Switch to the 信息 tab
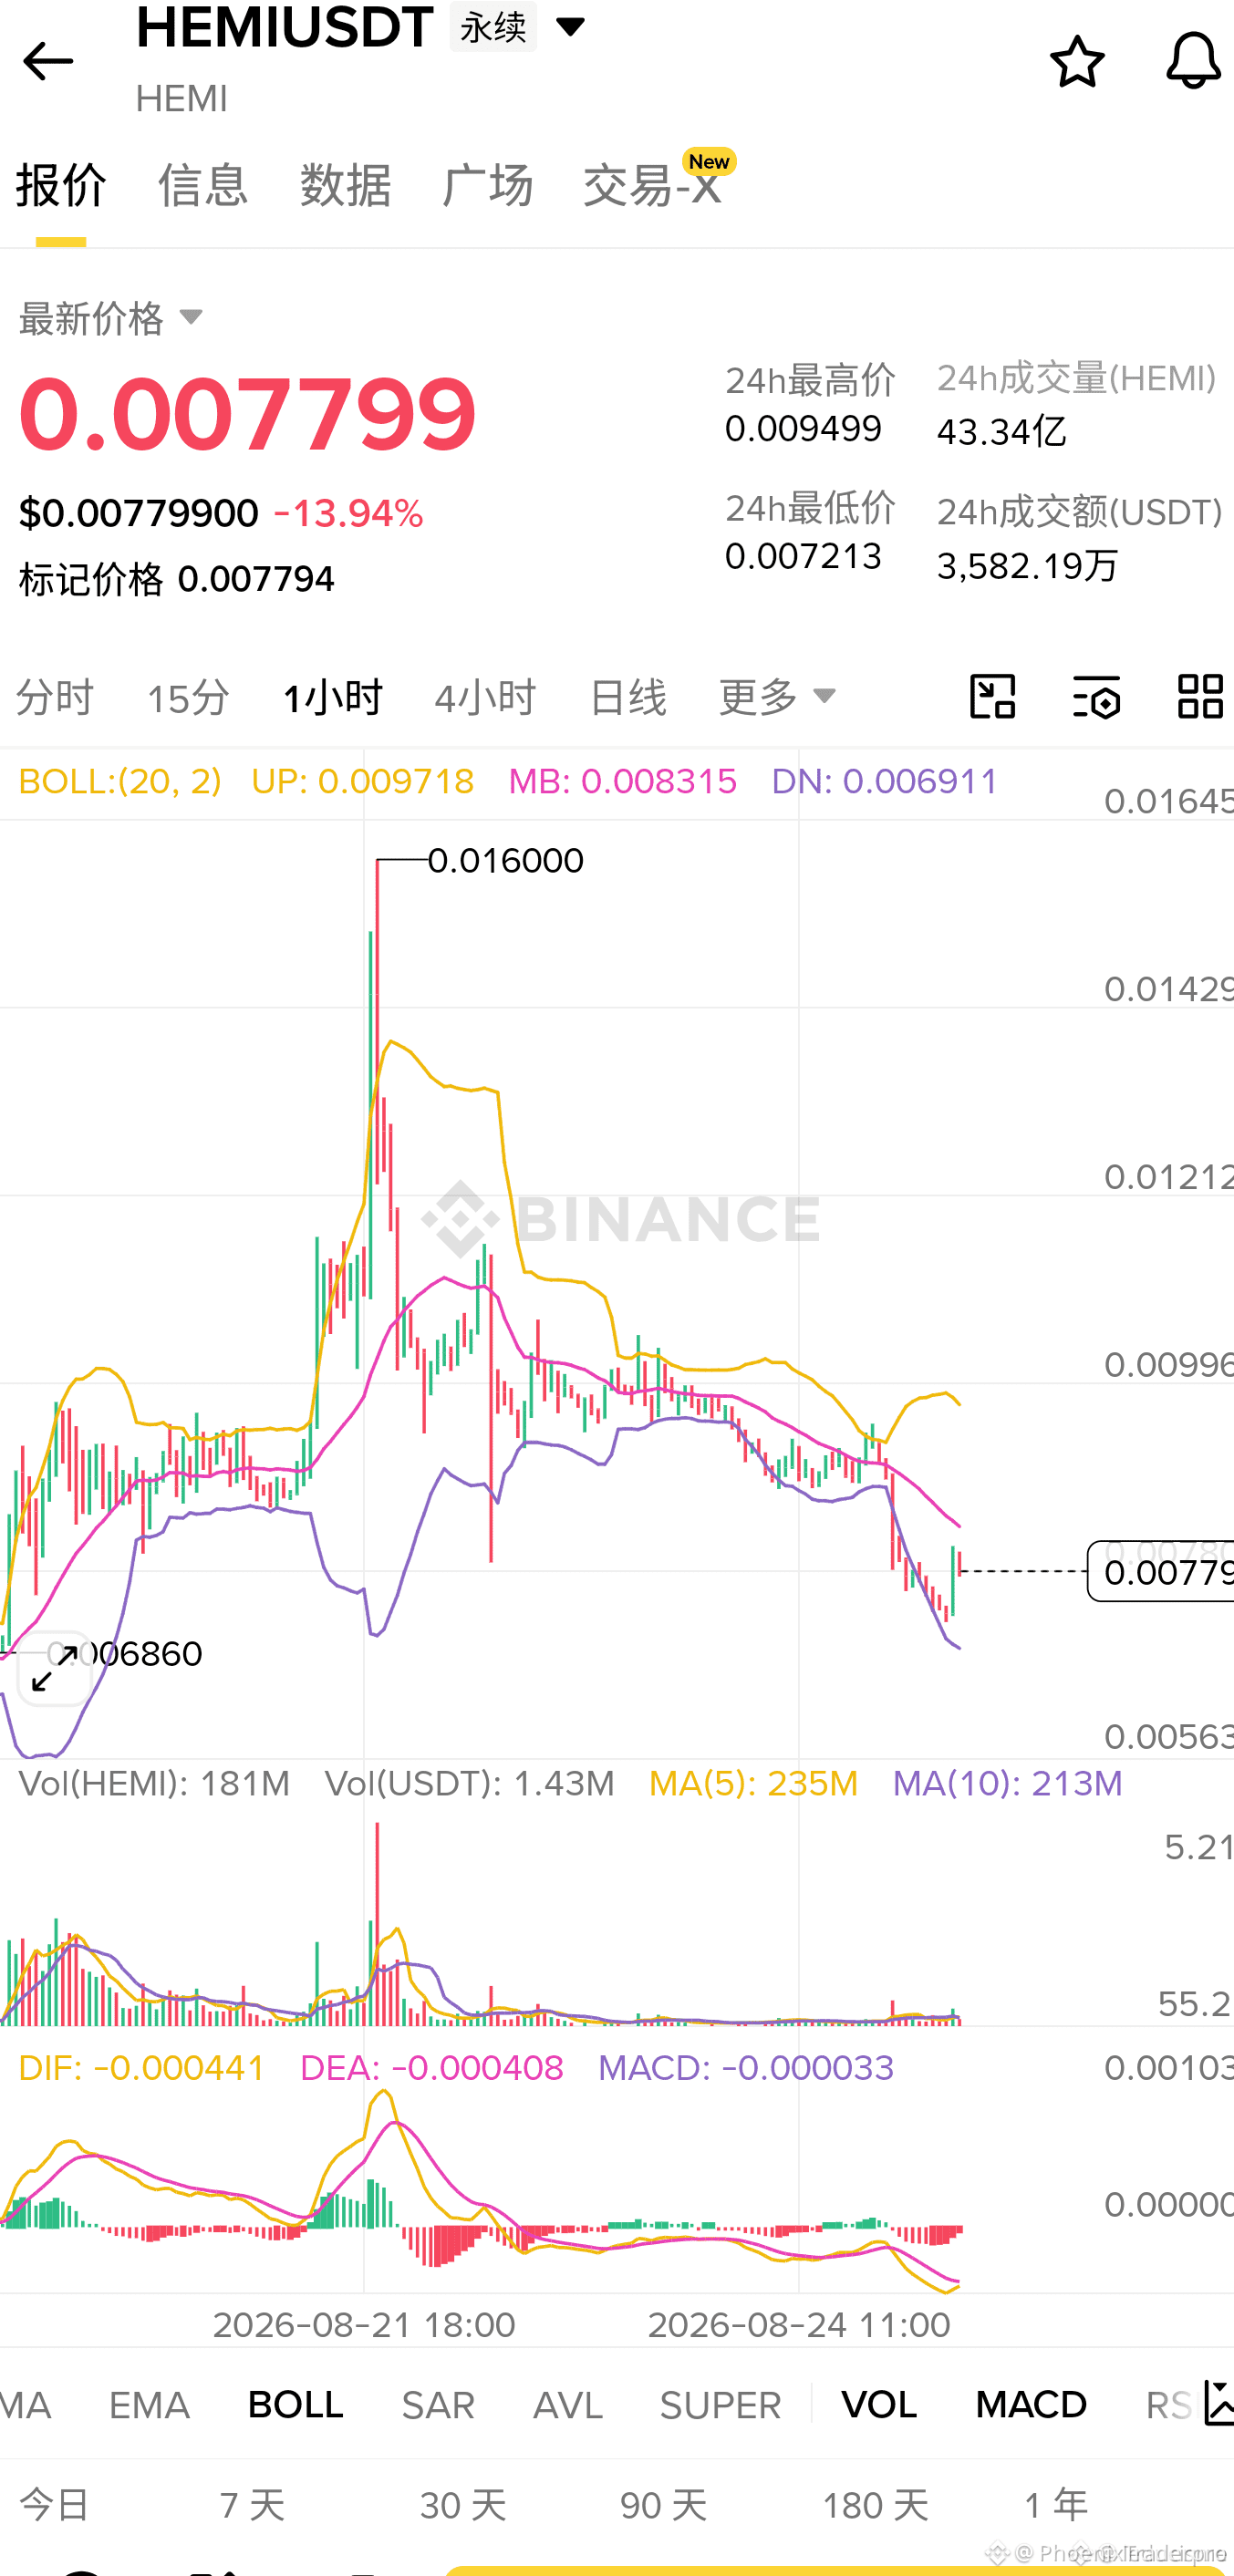This screenshot has height=2576, width=1234. click(203, 185)
